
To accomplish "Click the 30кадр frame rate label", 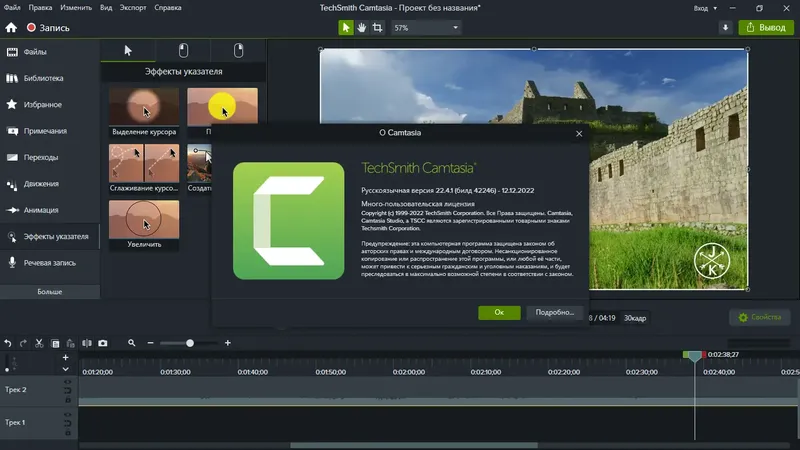I will point(635,318).
